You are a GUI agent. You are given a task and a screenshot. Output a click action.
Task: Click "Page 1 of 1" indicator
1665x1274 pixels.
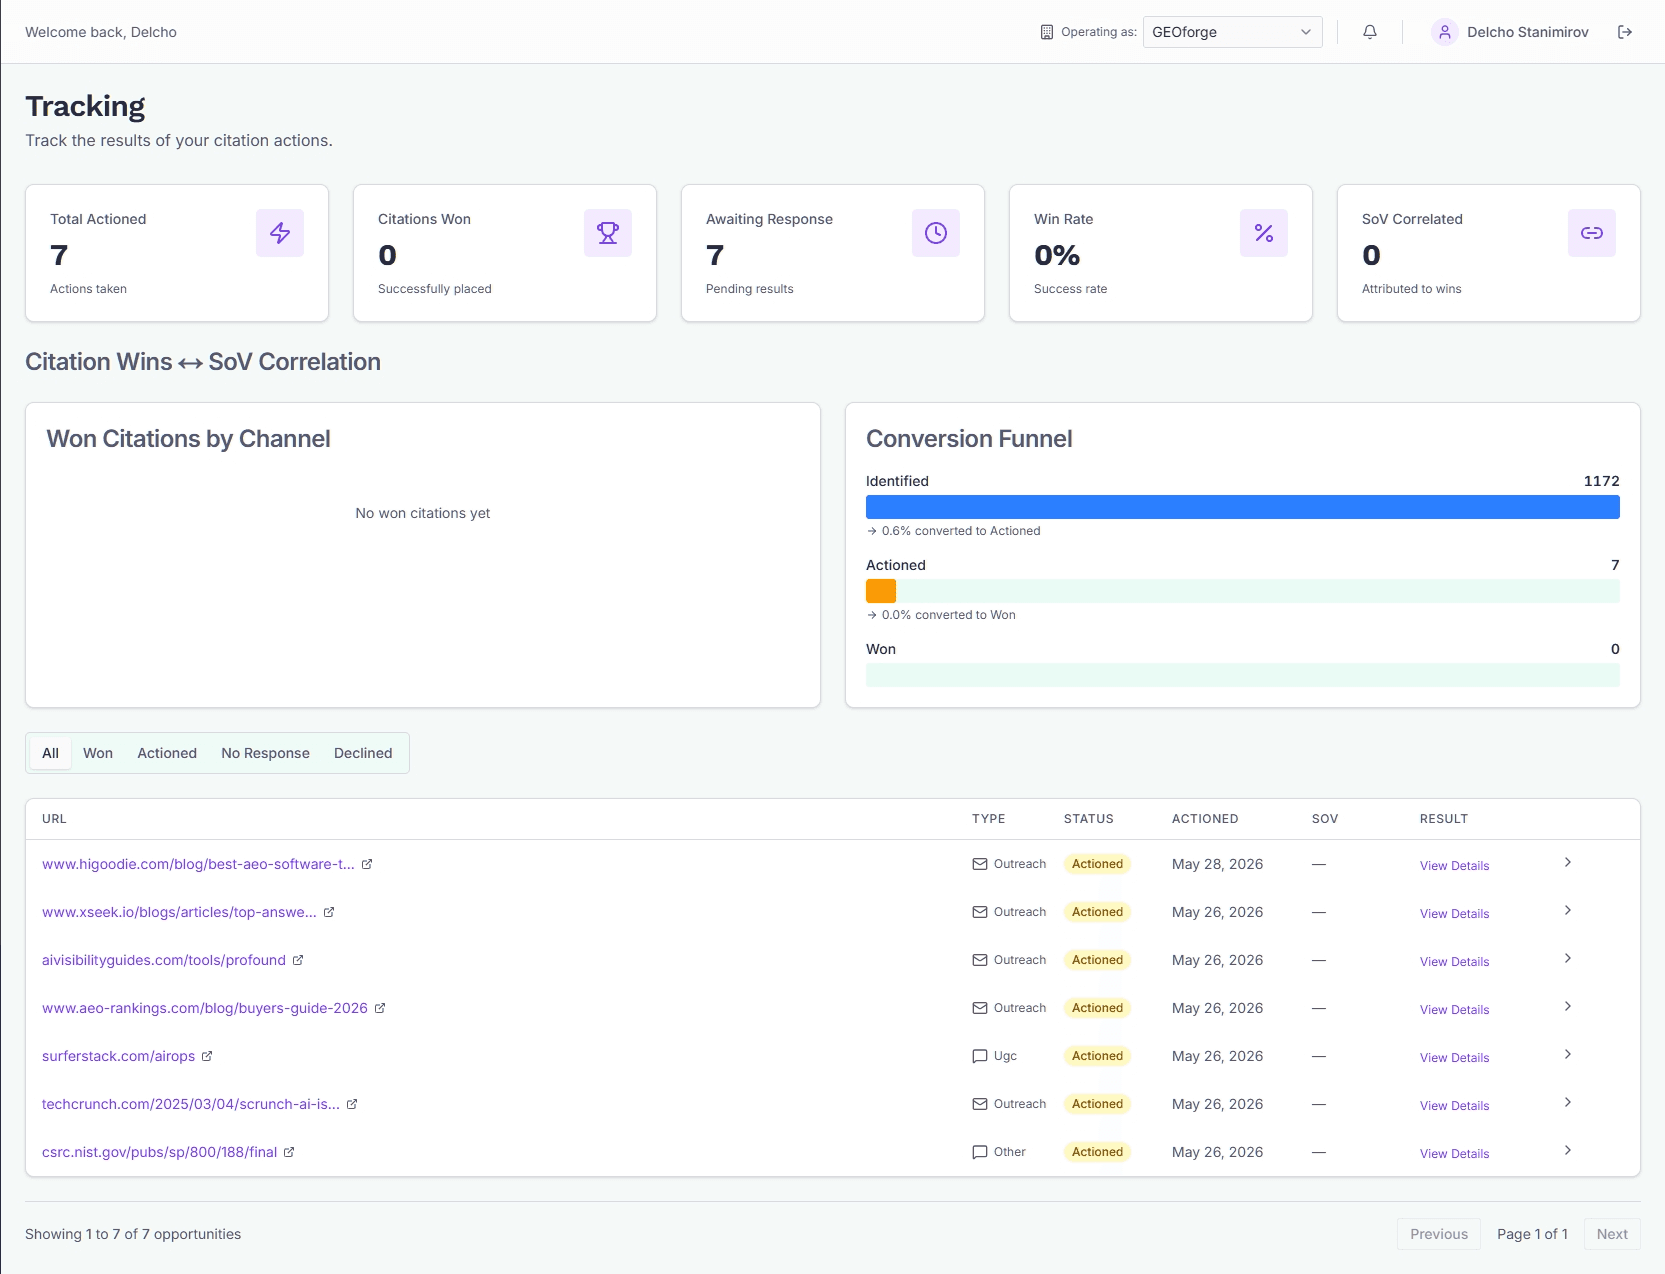point(1532,1234)
